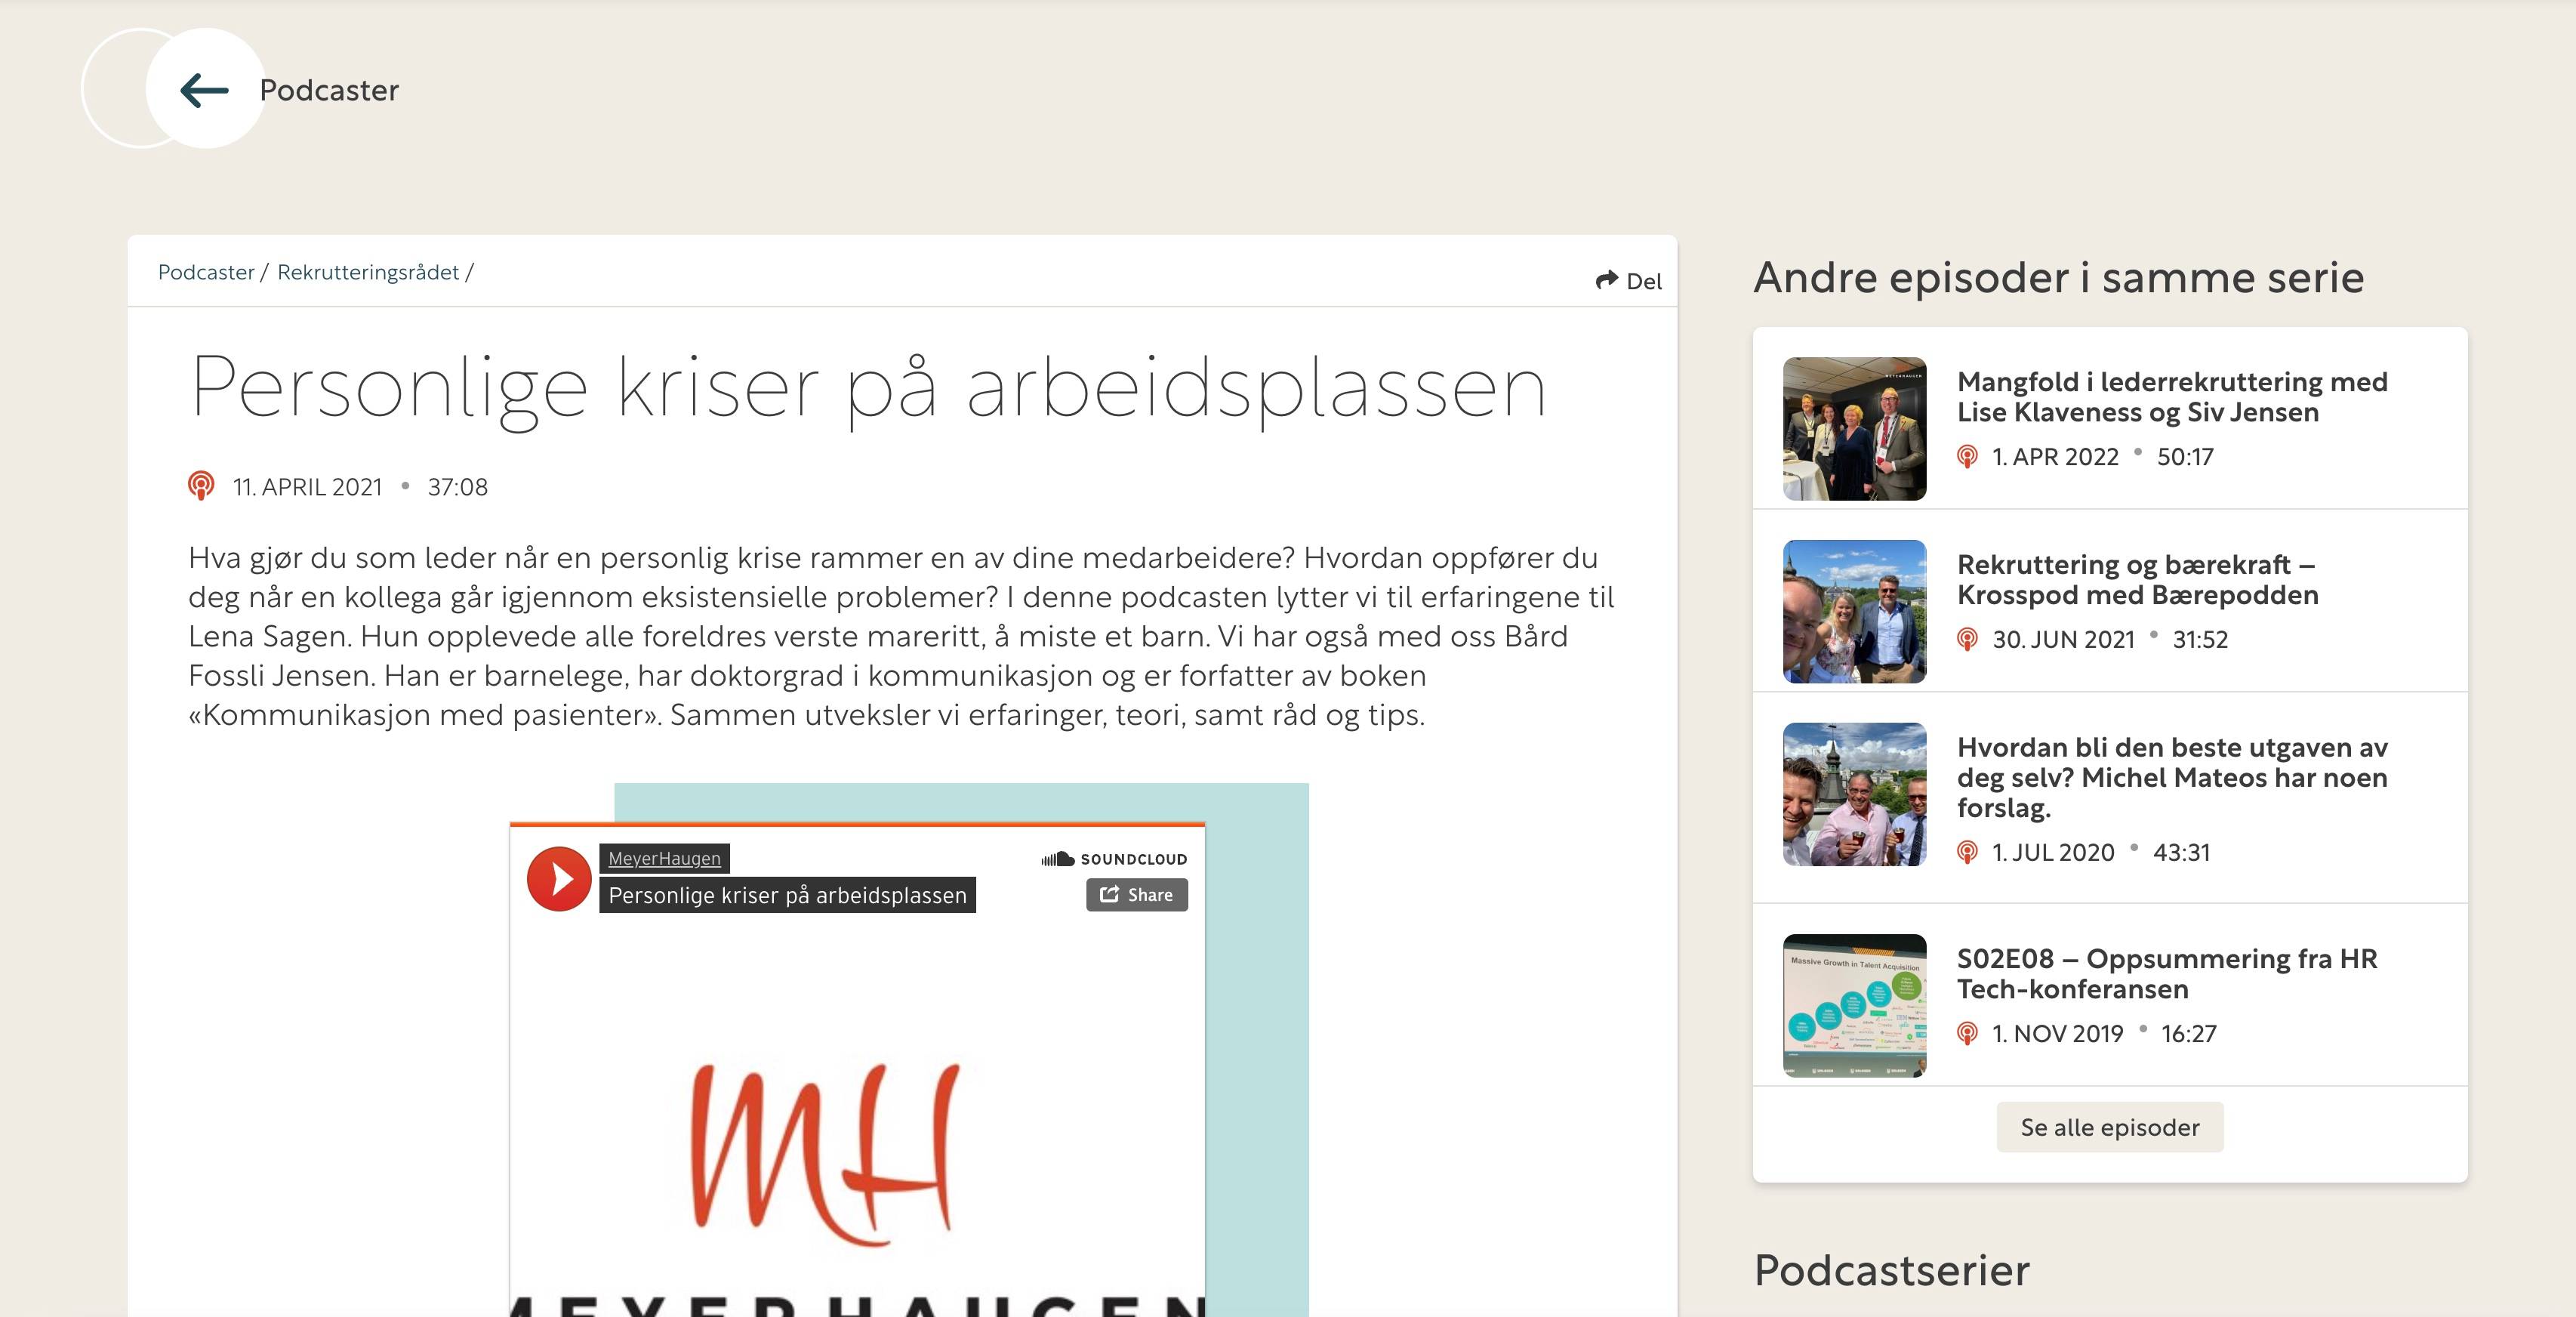Play the SoundCloud episode
The height and width of the screenshot is (1317, 2576).
click(559, 879)
